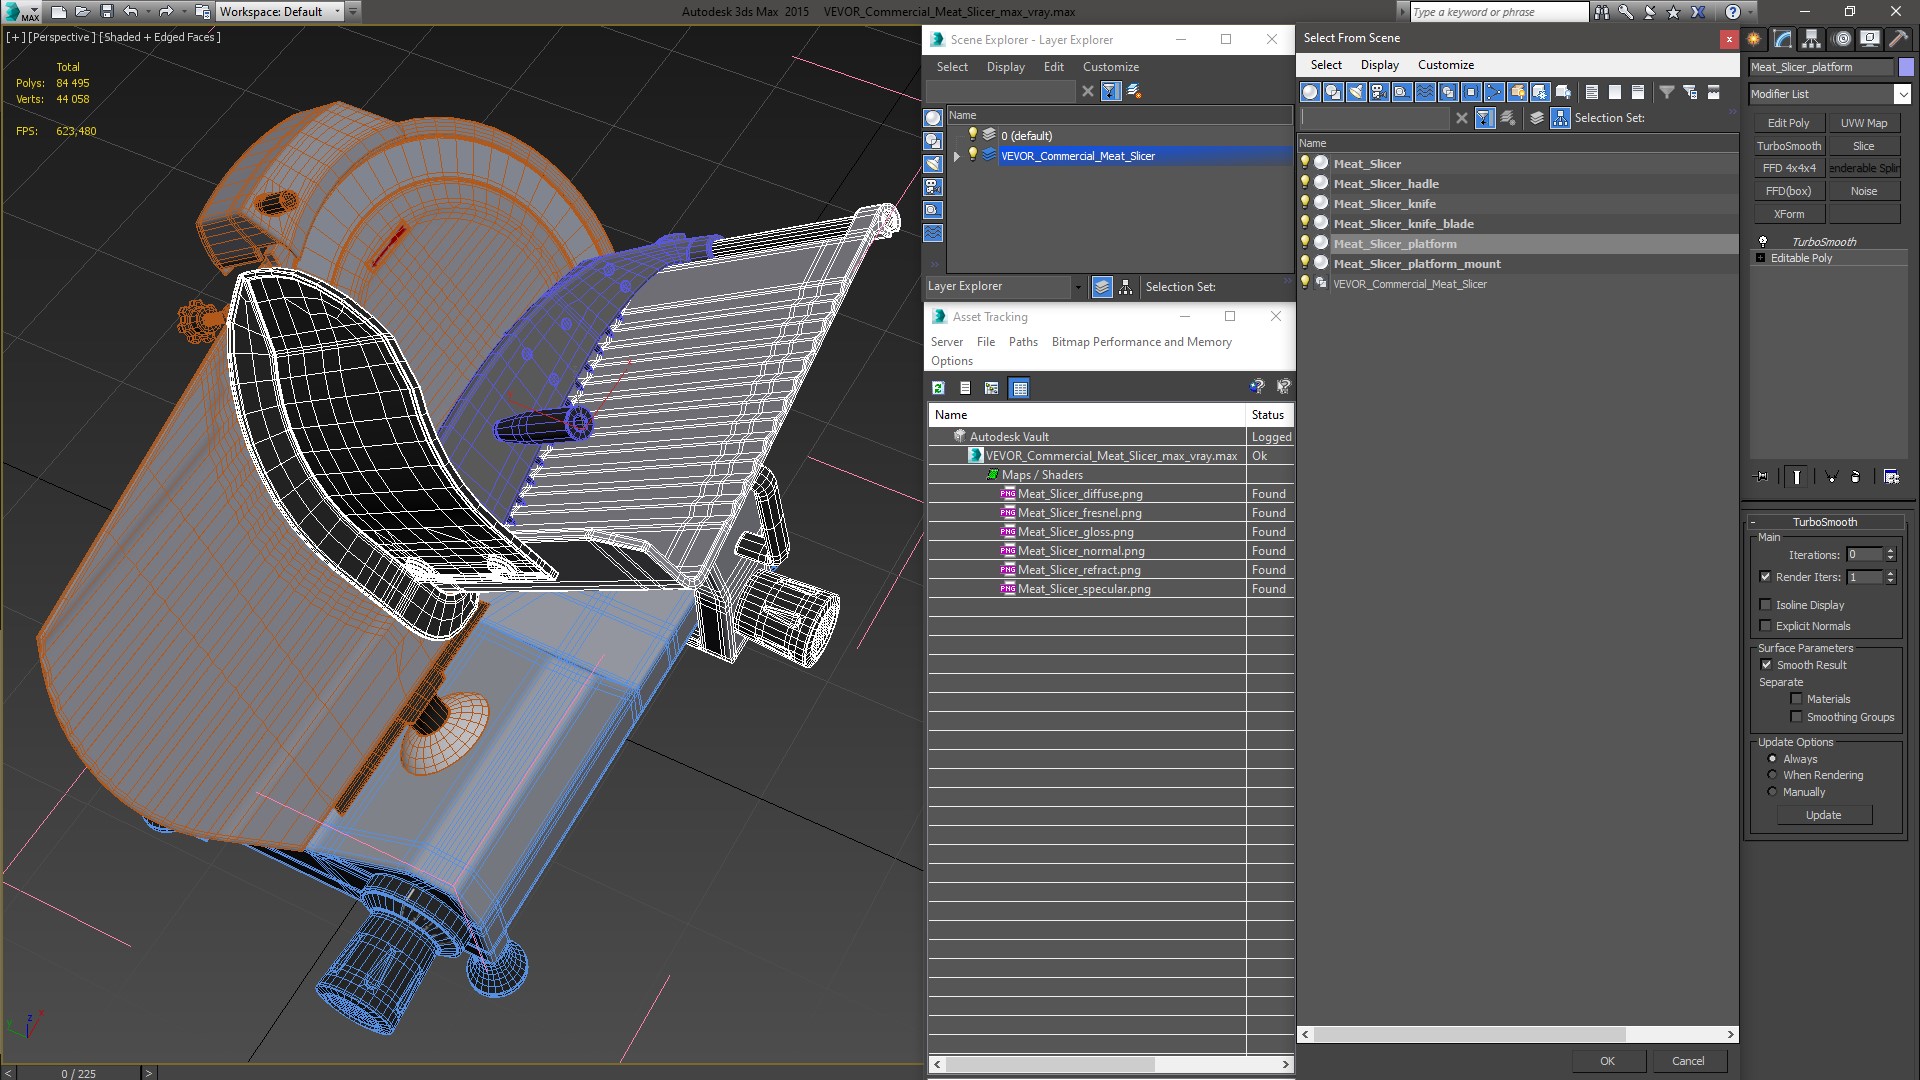
Task: Click OK in Select From Scene dialog
Action: [1607, 1061]
